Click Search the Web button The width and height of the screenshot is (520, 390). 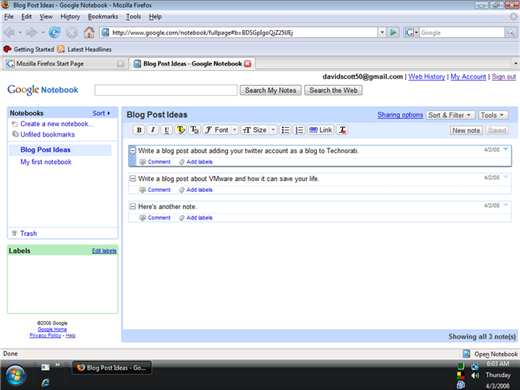point(333,90)
